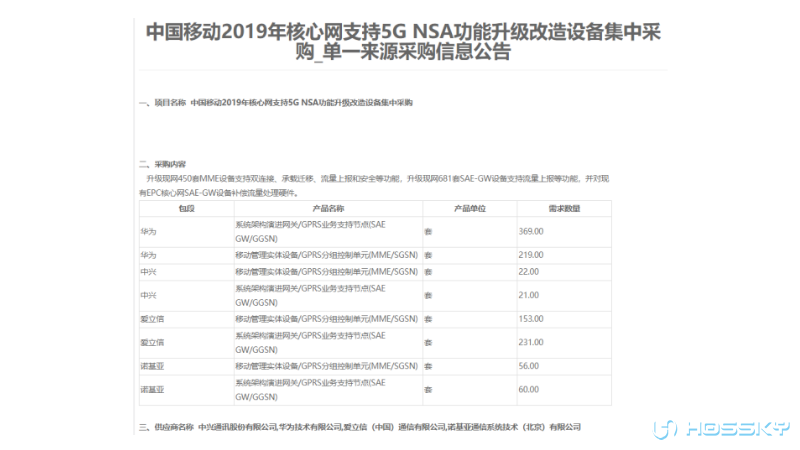Click the 产品单位 column header
This screenshot has width=800, height=450.
click(x=470, y=209)
